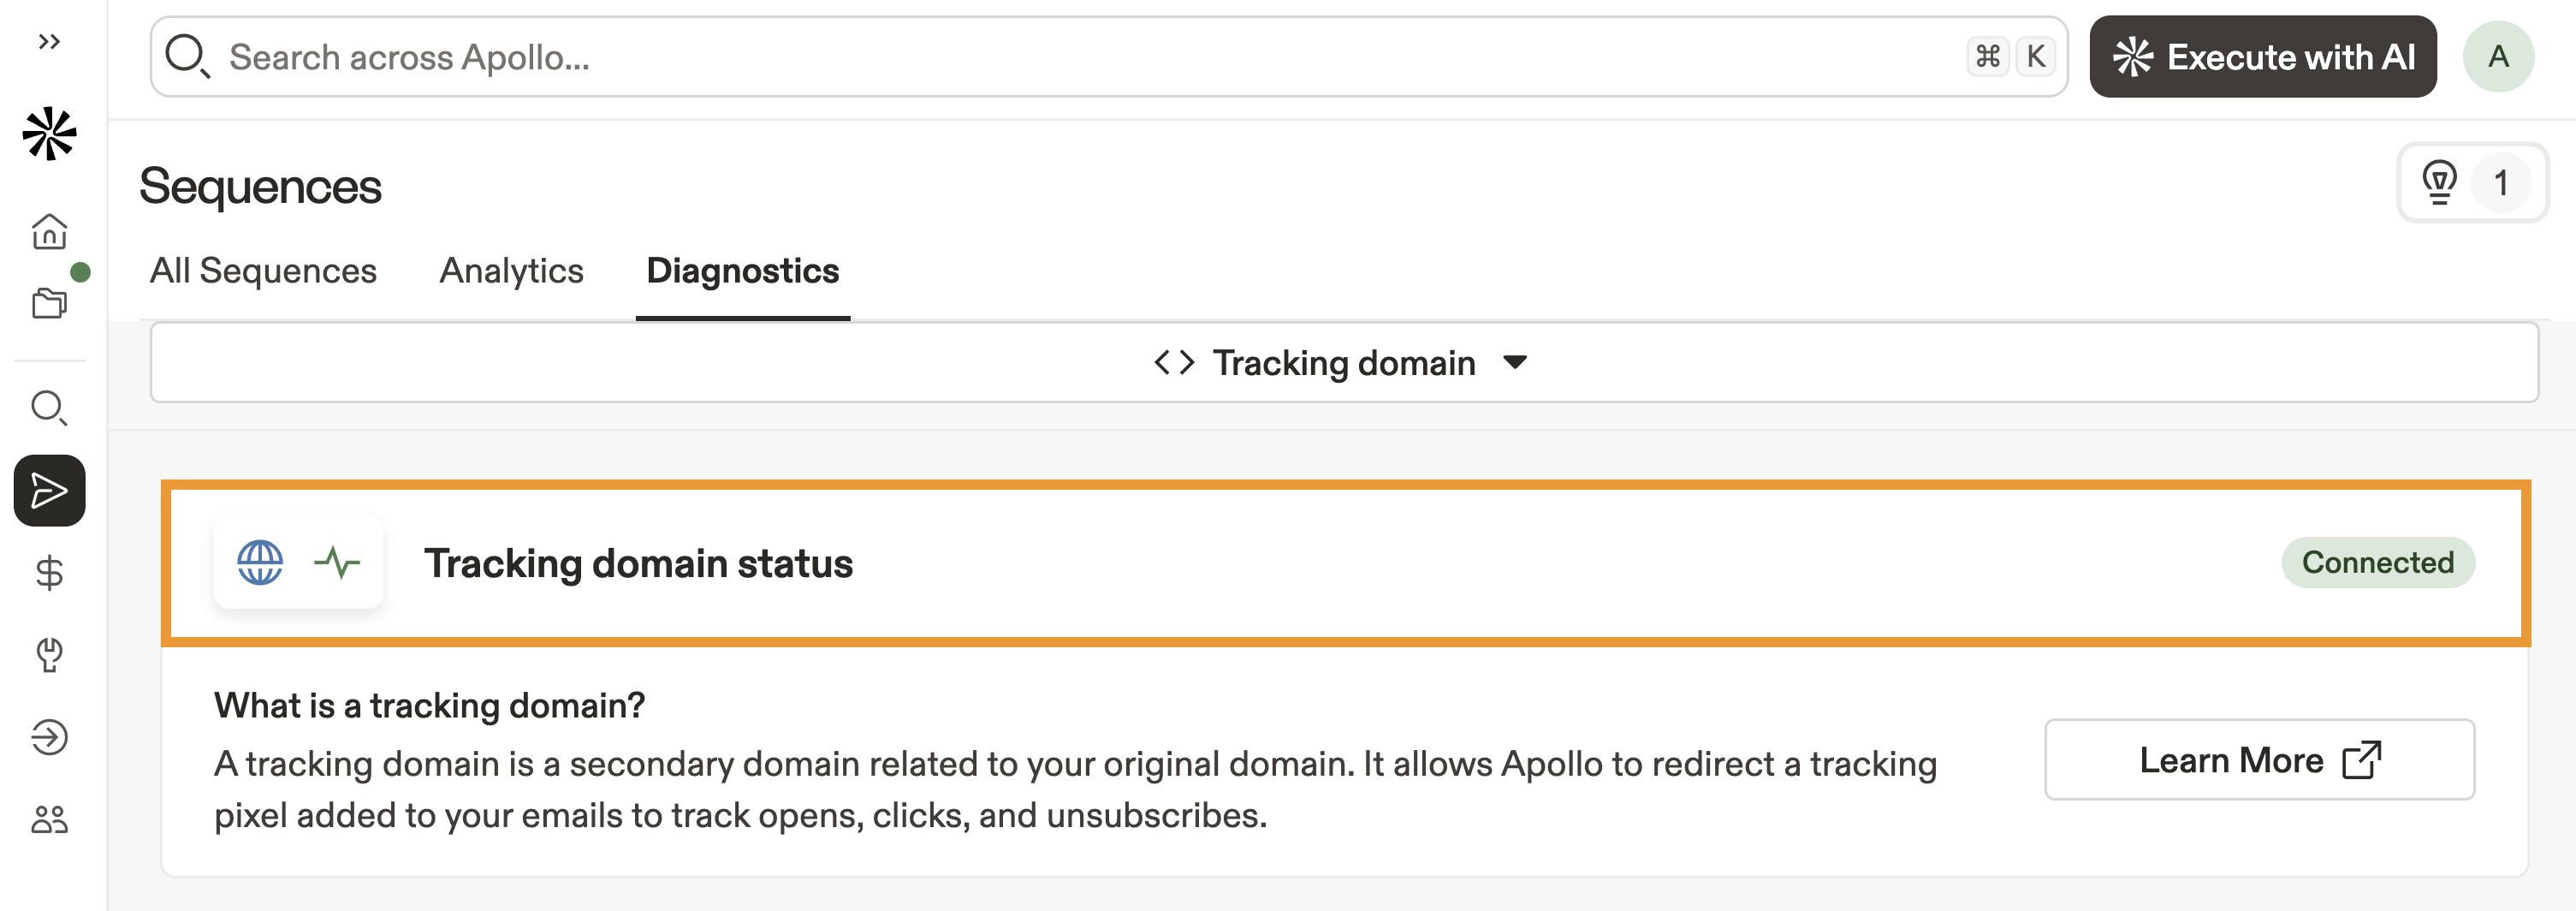Click the Apollo logo icon
This screenshot has height=911, width=2576.
point(49,134)
